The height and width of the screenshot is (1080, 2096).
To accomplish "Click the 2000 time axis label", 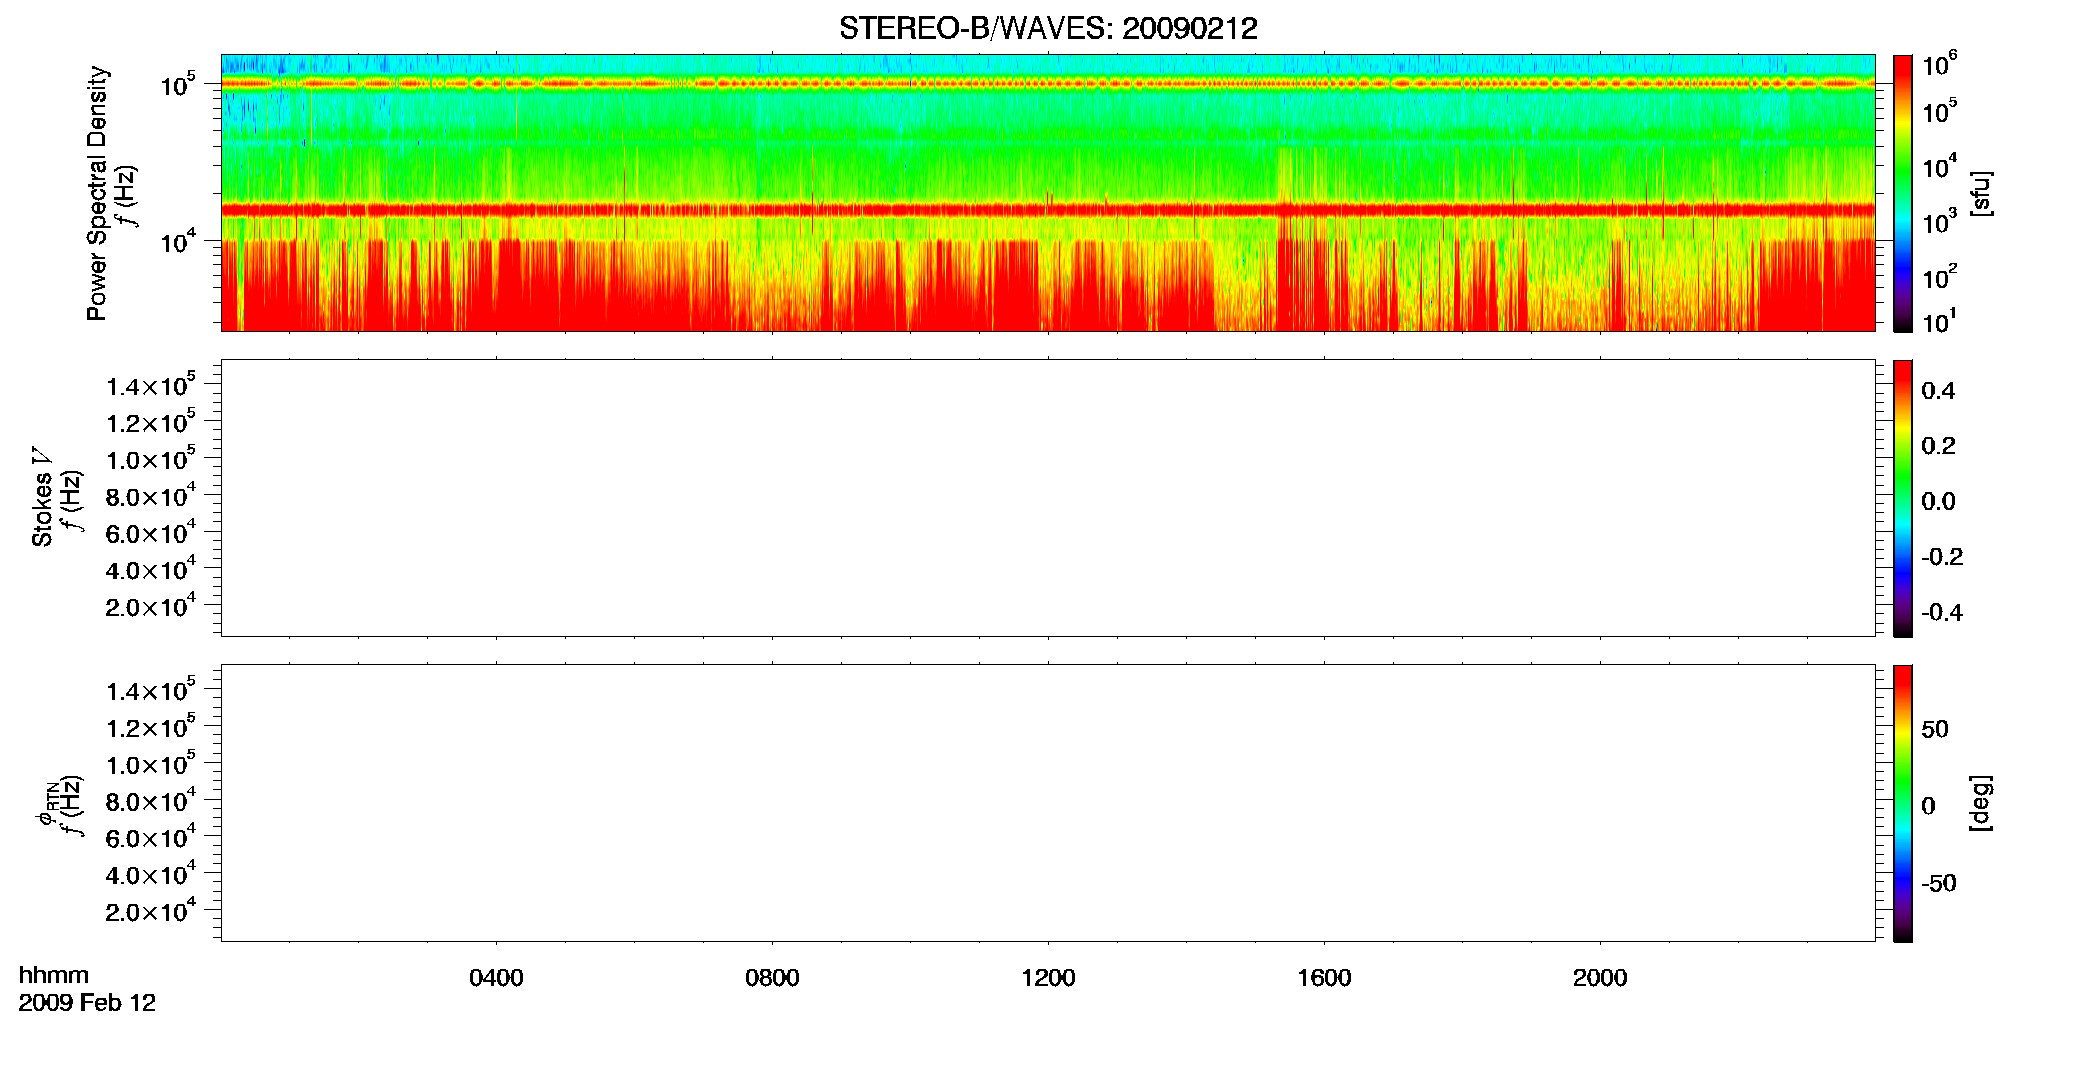I will pos(1600,978).
